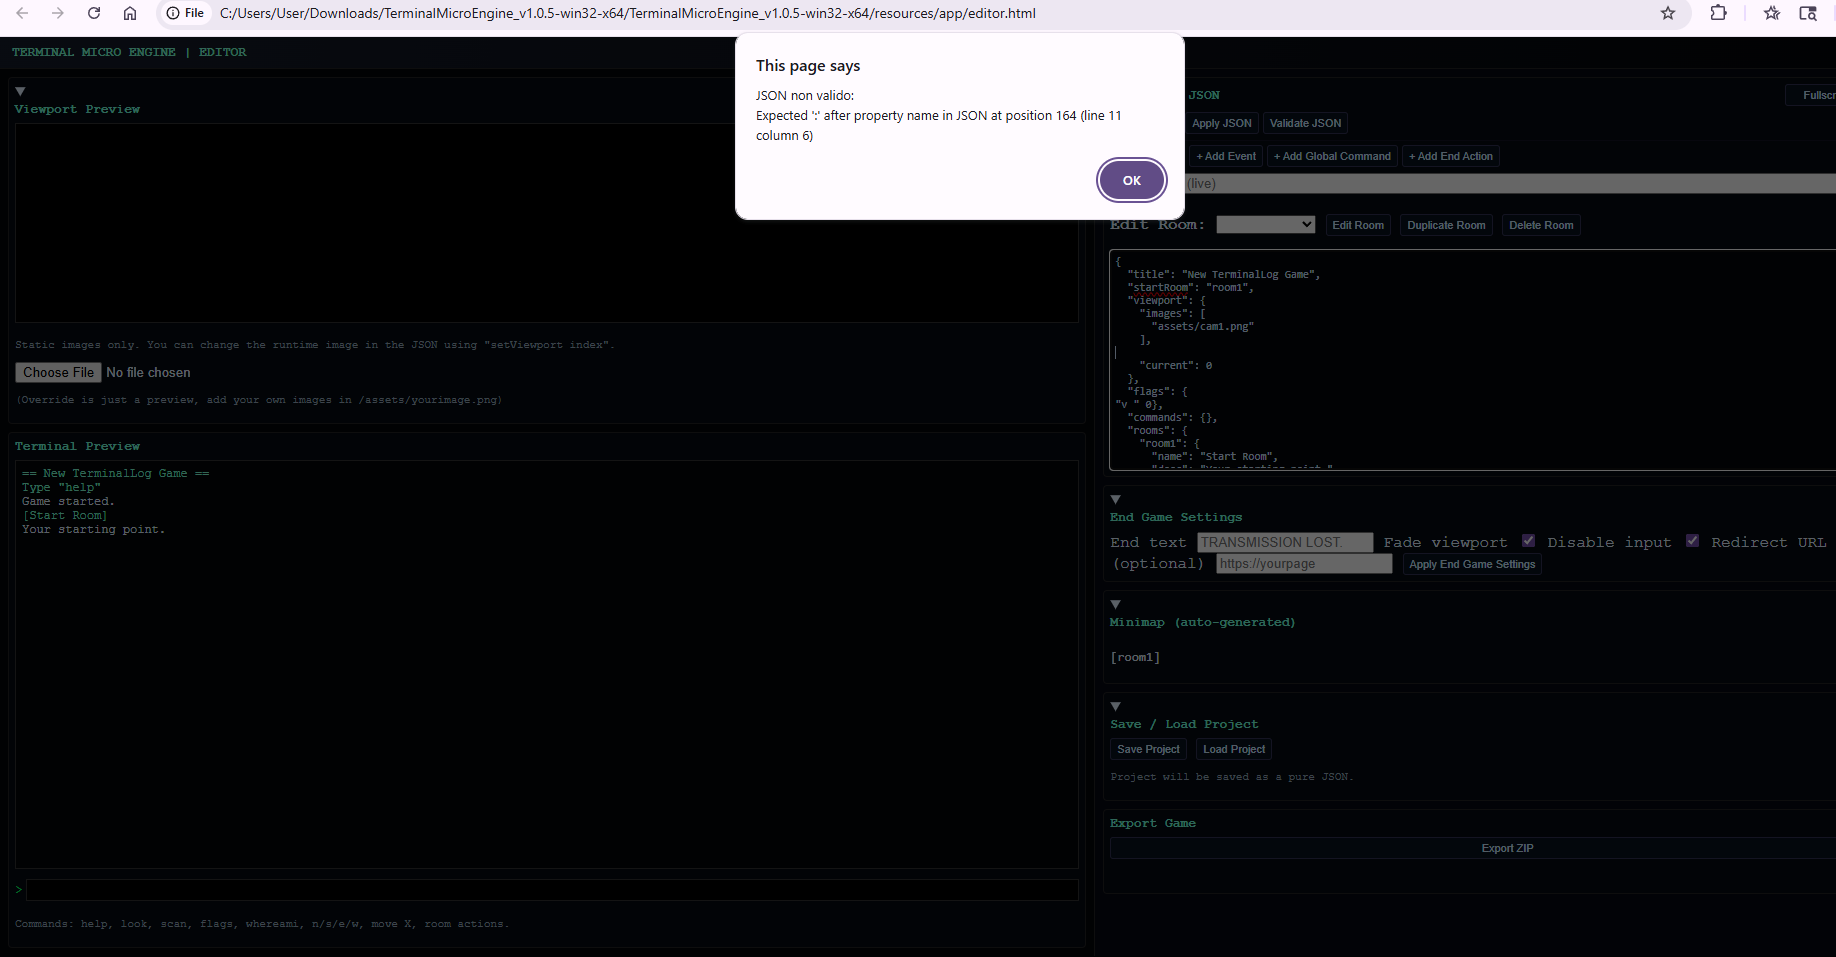This screenshot has height=957, width=1836.
Task: Open the favorites list icon
Action: (1772, 13)
